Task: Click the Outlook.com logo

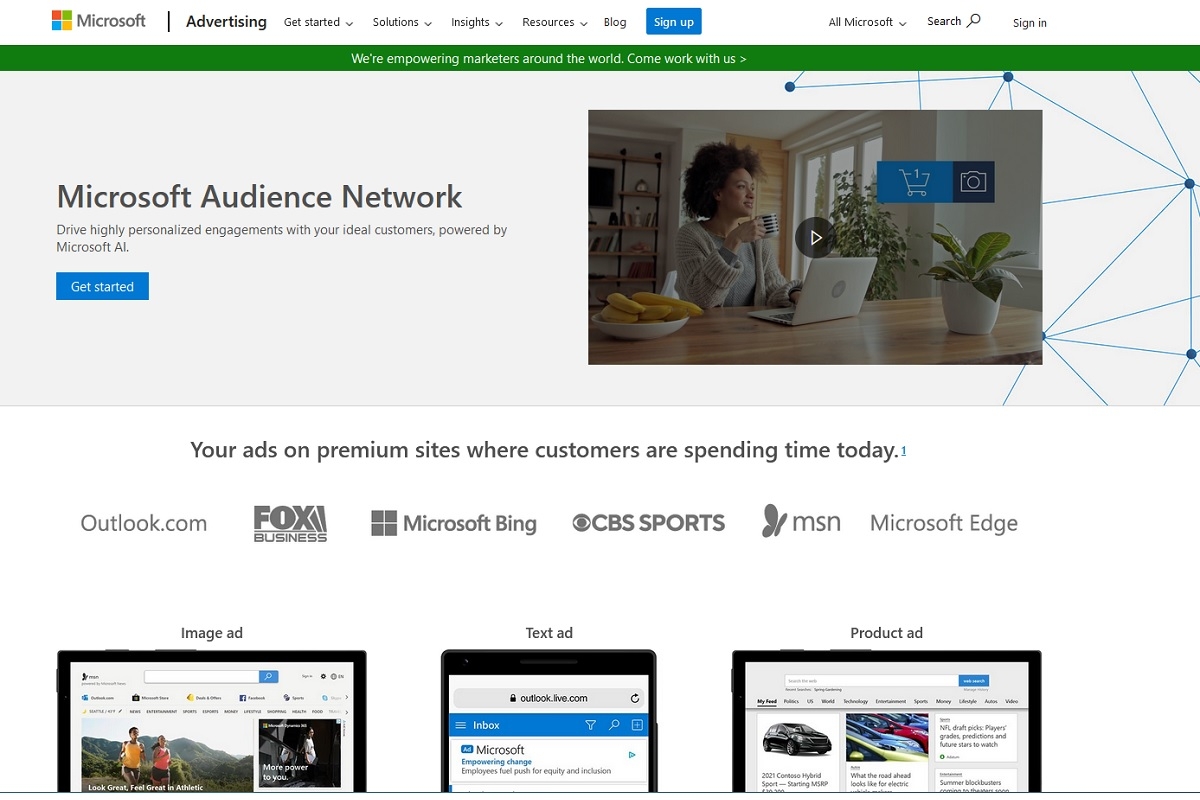Action: click(144, 523)
